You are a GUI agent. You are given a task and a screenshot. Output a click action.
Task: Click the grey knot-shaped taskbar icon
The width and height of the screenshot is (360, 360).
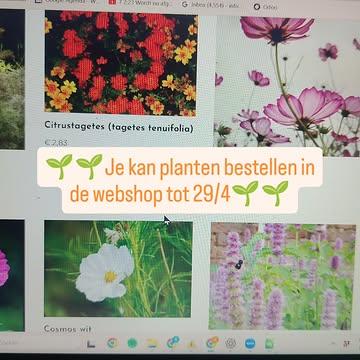point(231,343)
